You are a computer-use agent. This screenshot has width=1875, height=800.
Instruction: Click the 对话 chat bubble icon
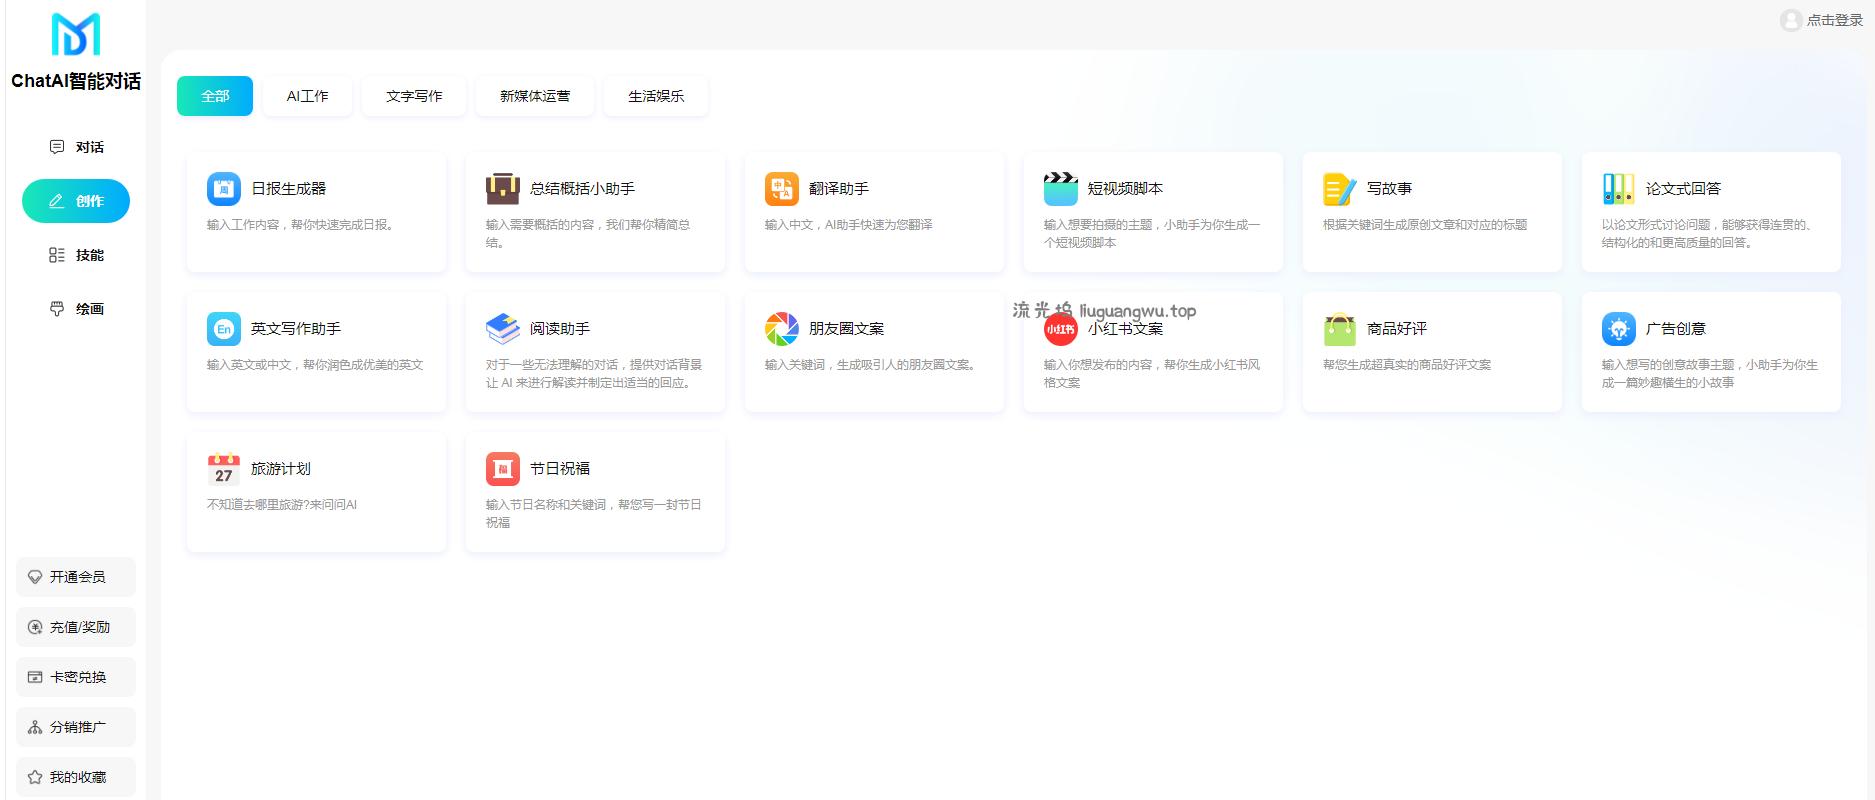(x=57, y=147)
